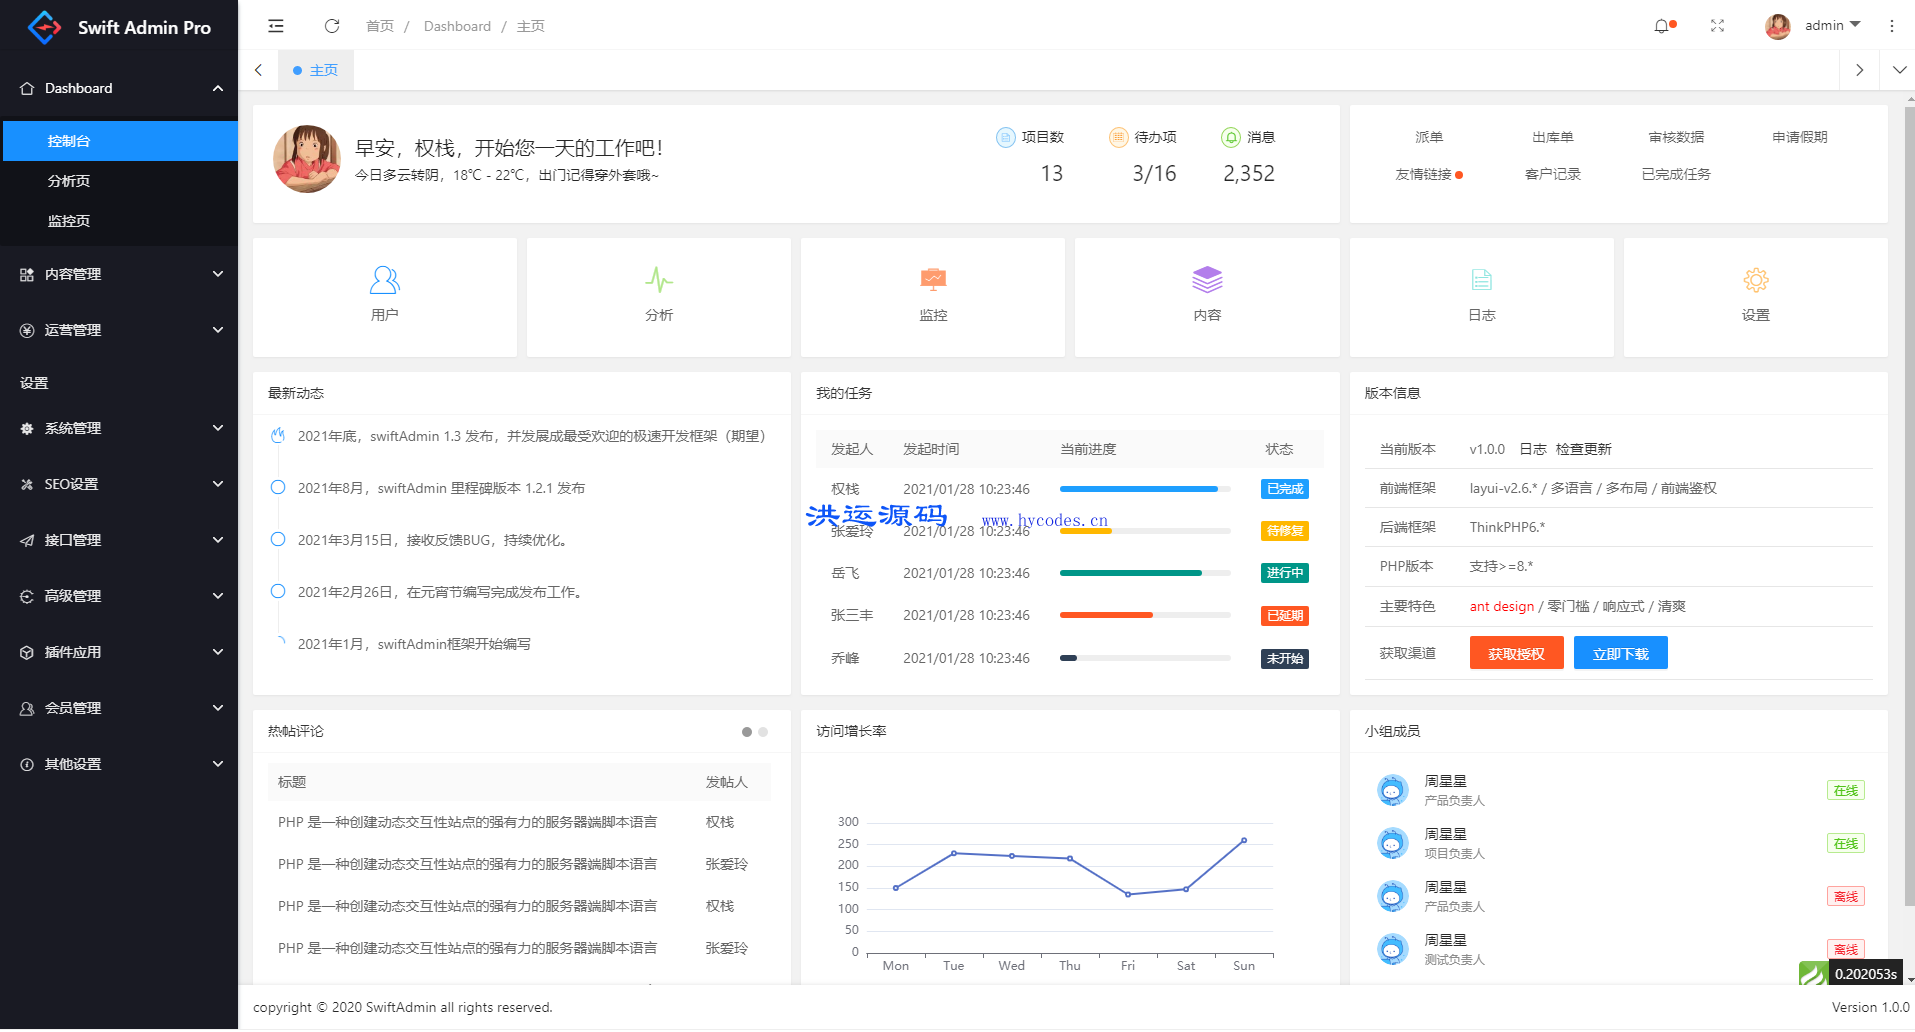This screenshot has height=1032, width=1915.
Task: Click the 获取授权 button
Action: click(1516, 653)
